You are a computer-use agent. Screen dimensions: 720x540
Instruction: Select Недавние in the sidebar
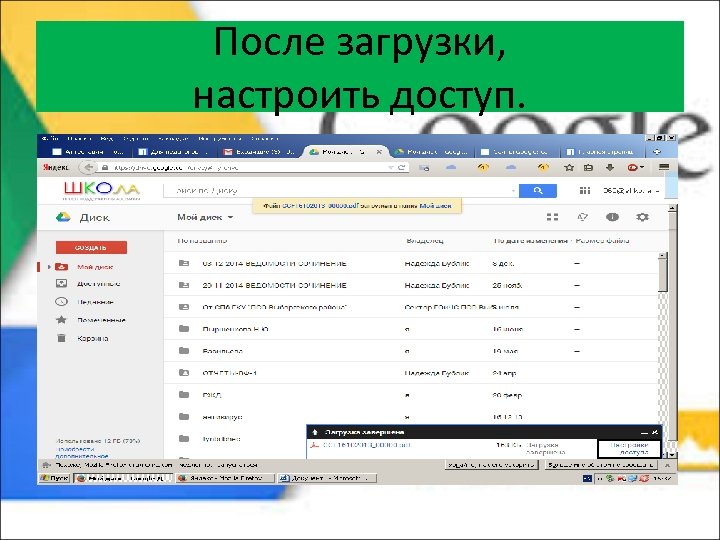[96, 302]
